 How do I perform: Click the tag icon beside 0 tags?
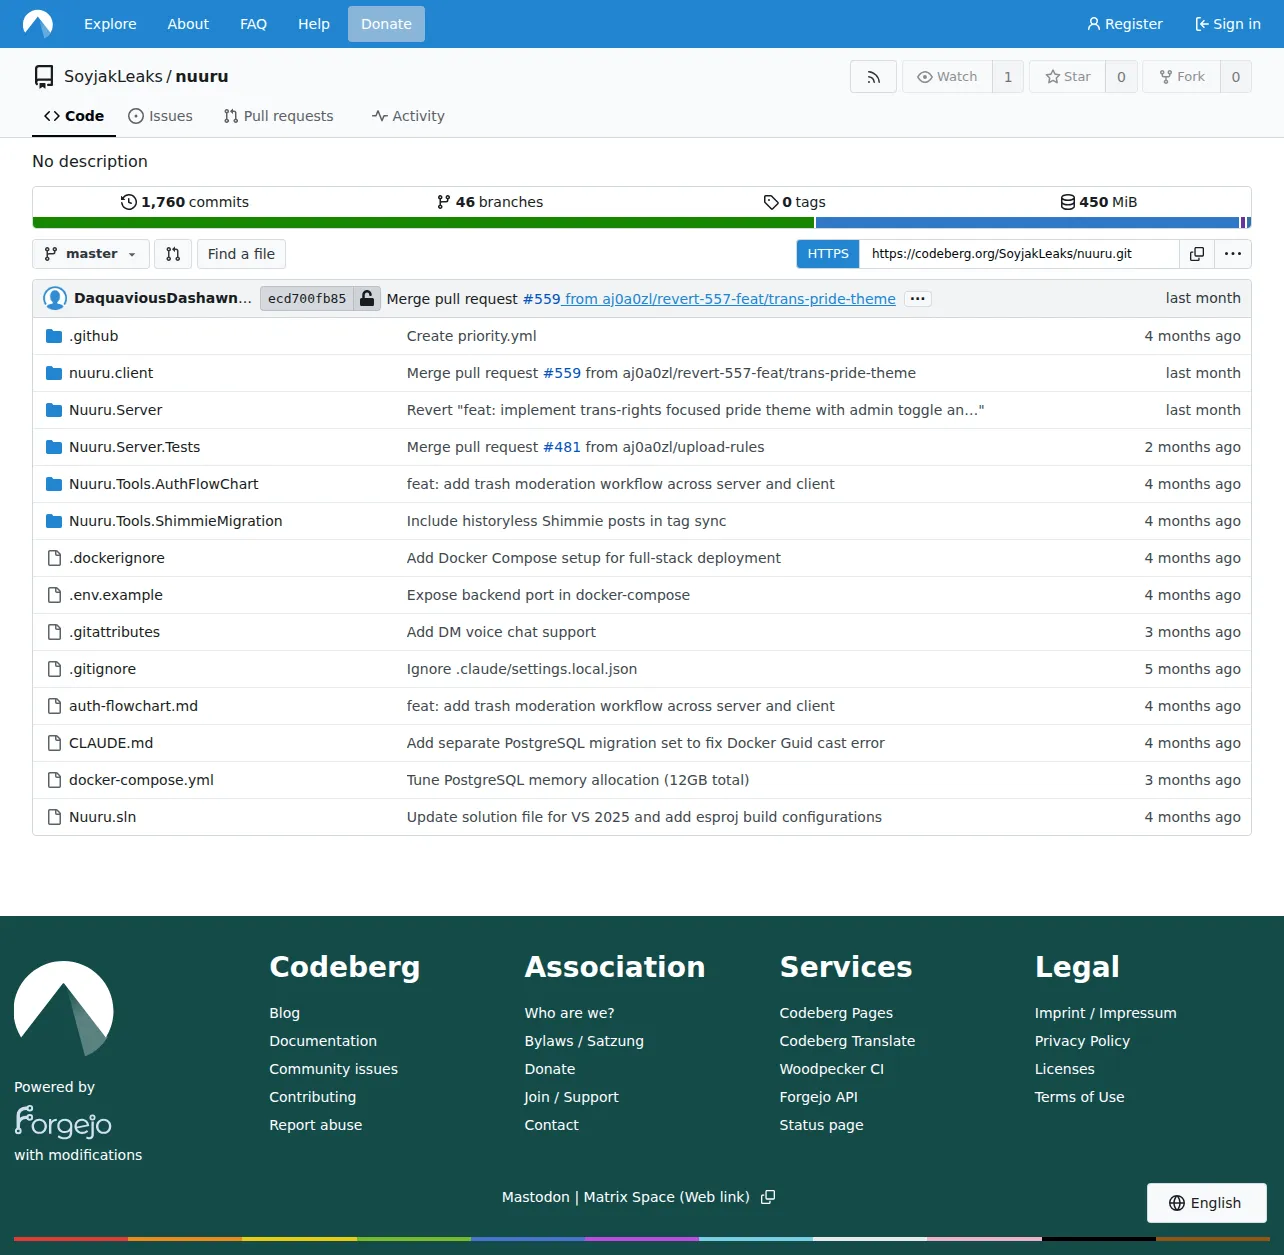(771, 202)
